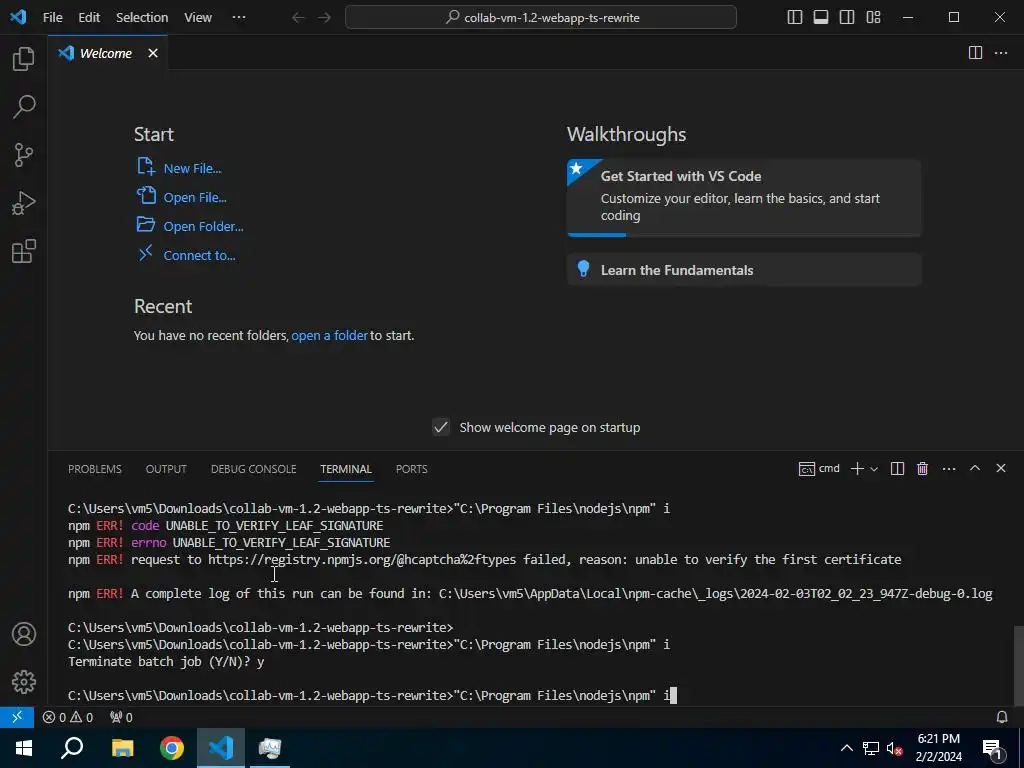Click the terminal vertical scrollbar
This screenshot has width=1024, height=768.
[1018, 664]
